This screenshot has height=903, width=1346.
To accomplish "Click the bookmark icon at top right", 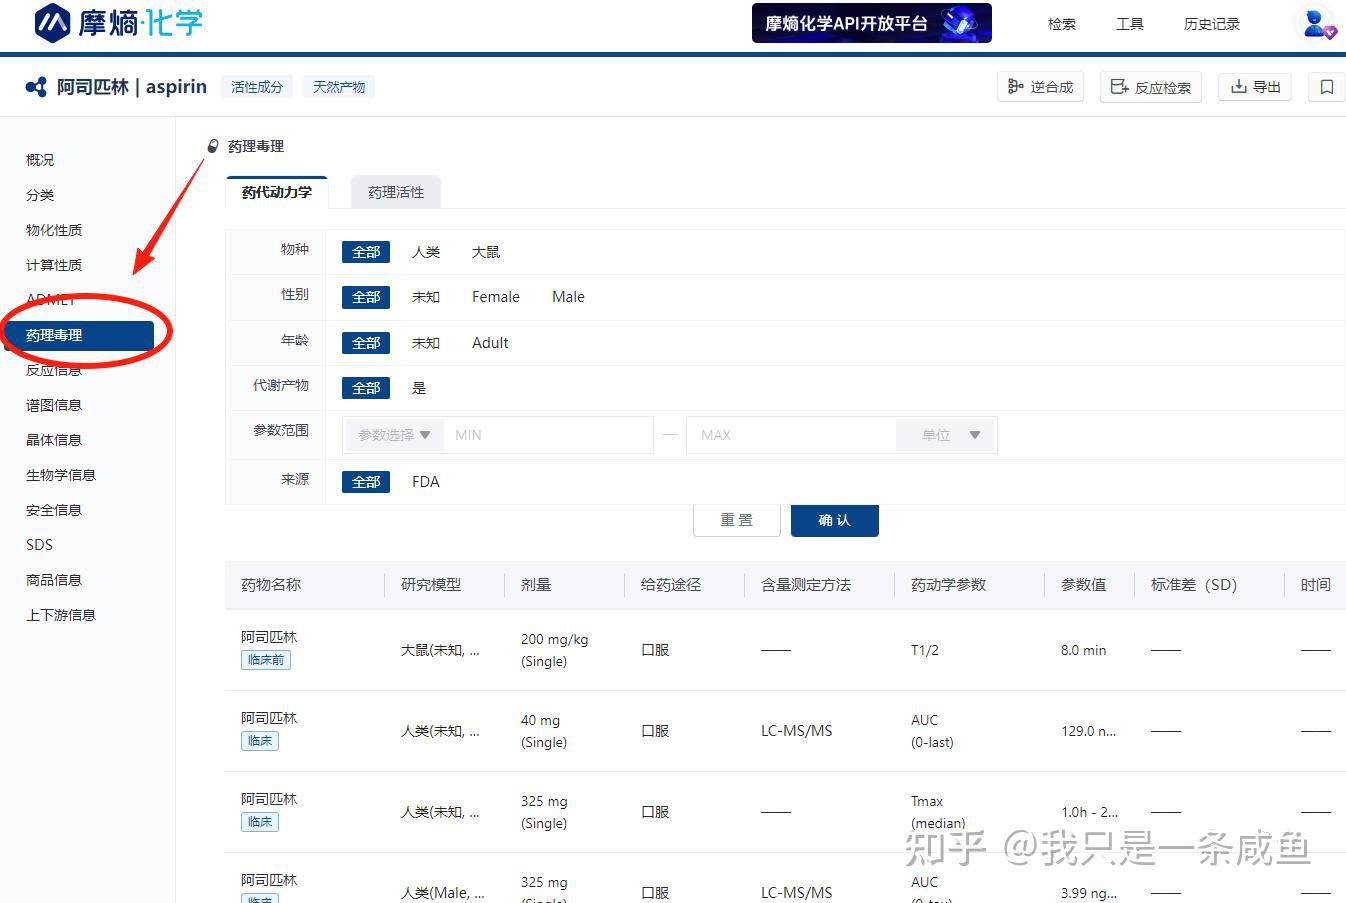I will [1325, 87].
